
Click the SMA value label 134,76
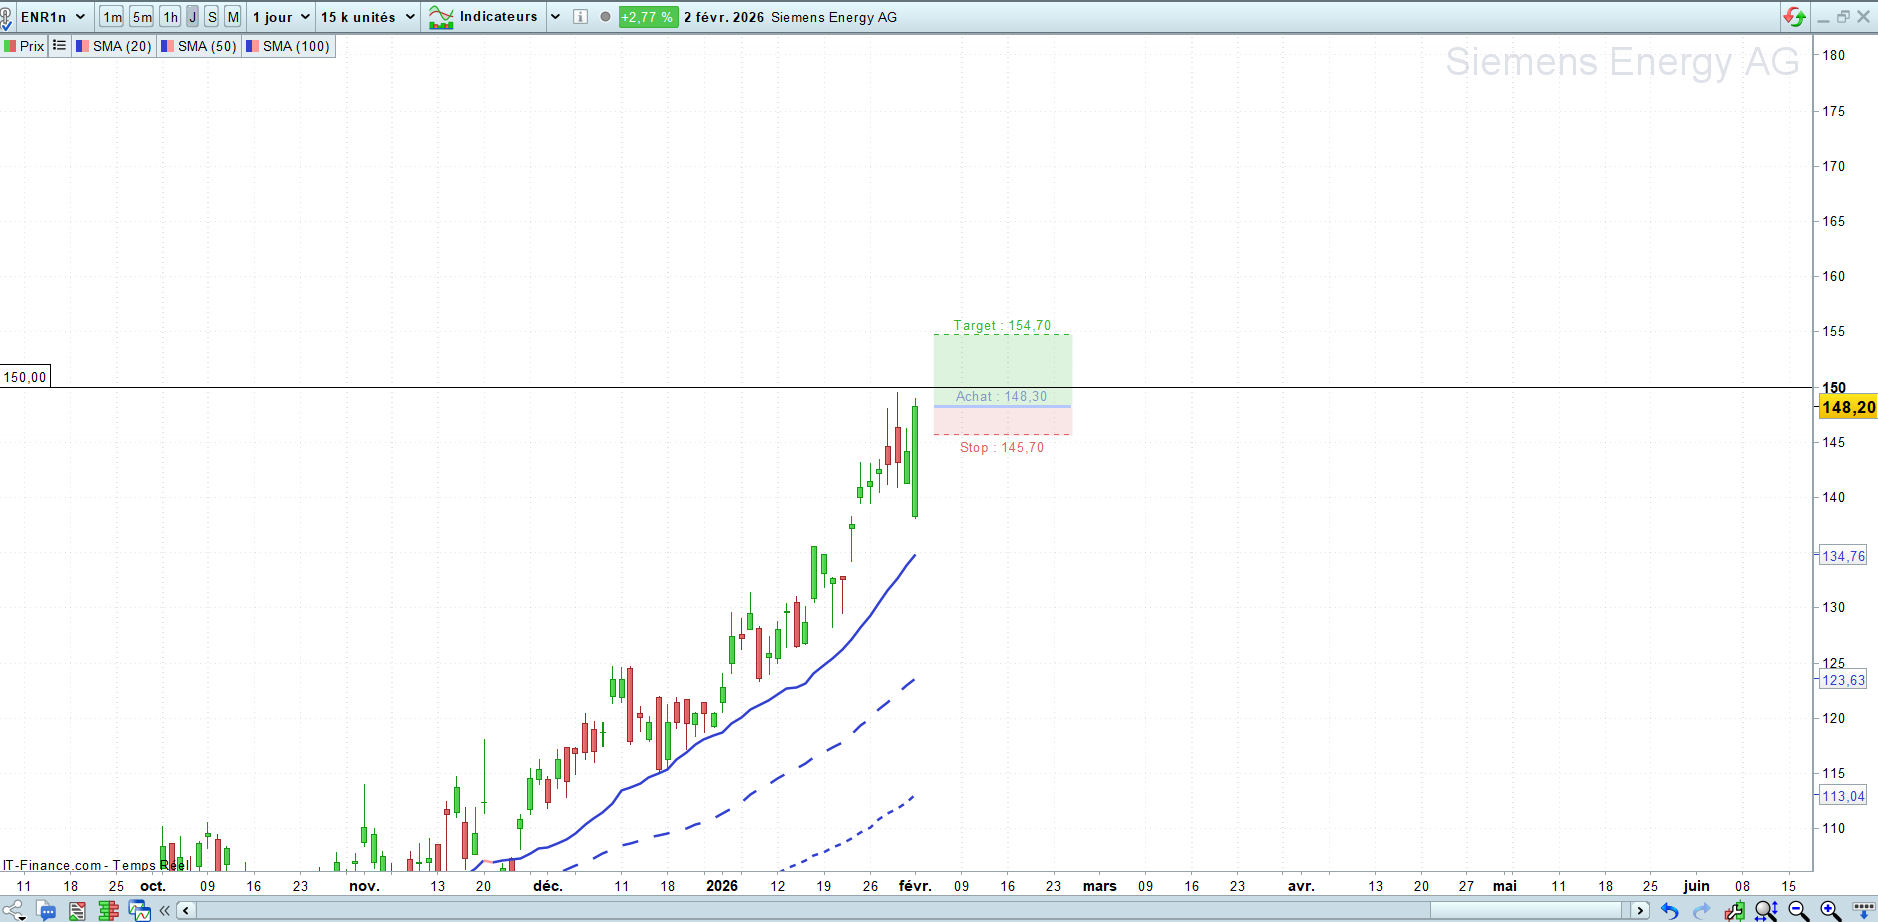pos(1842,556)
